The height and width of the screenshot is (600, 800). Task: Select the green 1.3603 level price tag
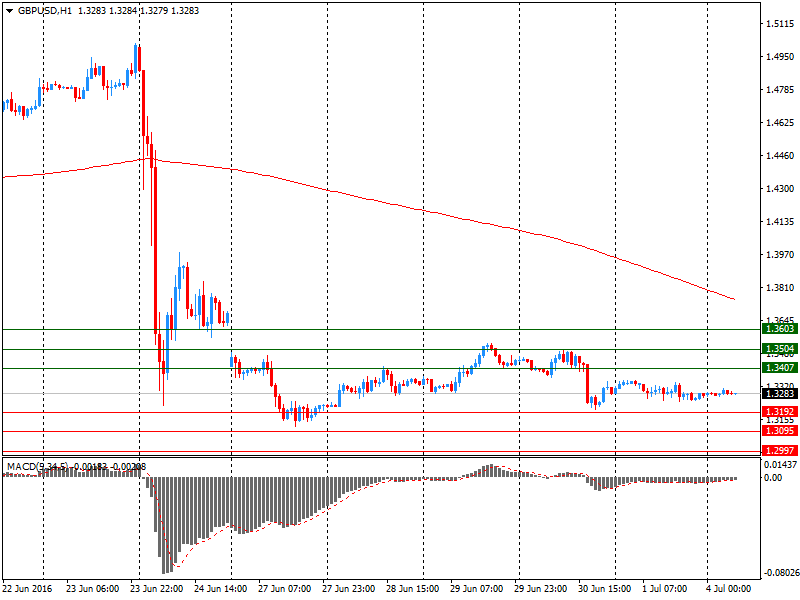pyautogui.click(x=779, y=329)
